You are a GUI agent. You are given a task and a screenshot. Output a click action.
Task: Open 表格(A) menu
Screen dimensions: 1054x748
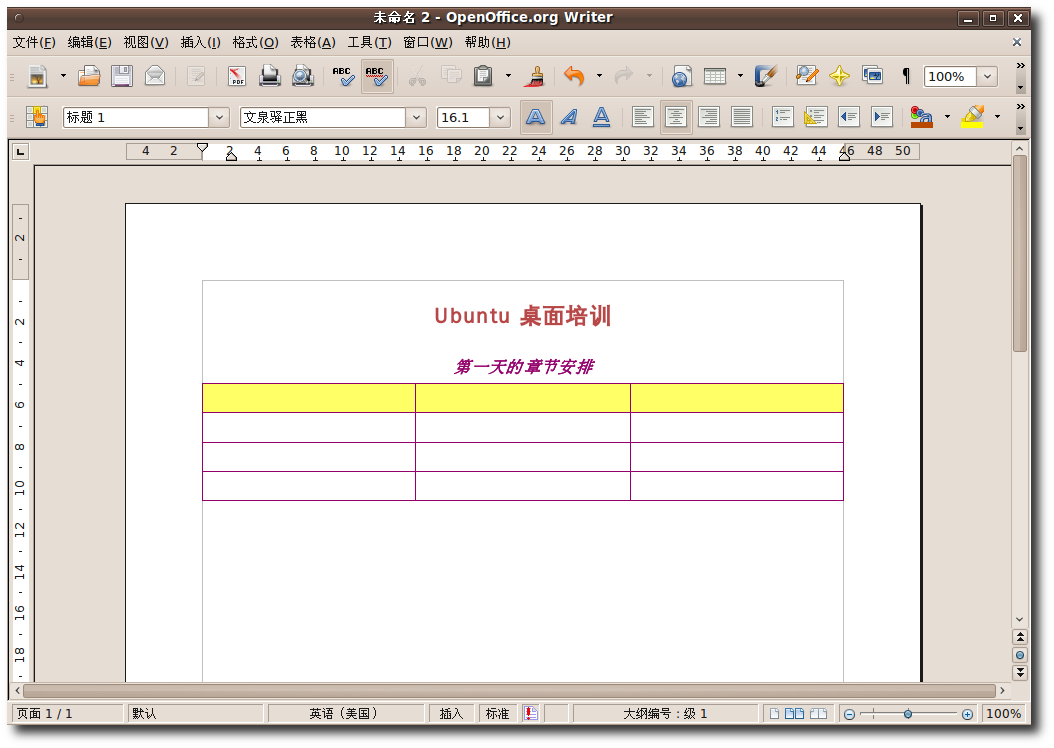313,42
